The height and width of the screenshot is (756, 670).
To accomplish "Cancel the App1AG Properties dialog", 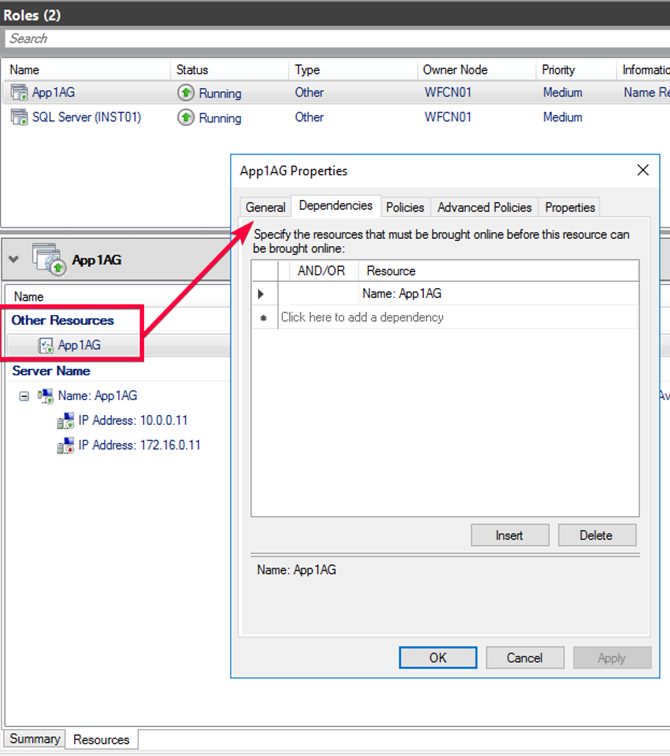I will (525, 658).
